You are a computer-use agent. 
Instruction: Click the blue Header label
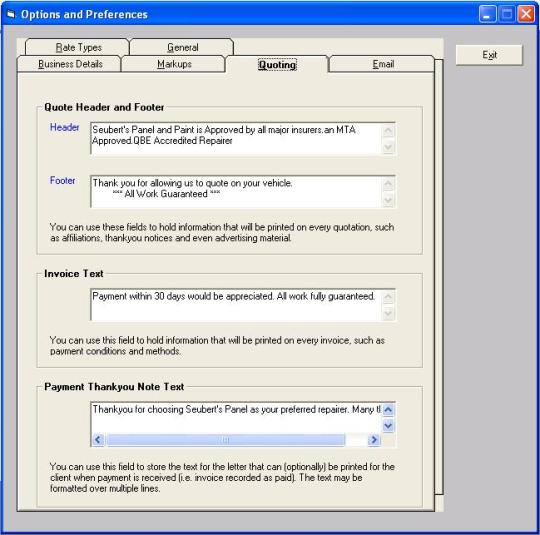click(64, 127)
